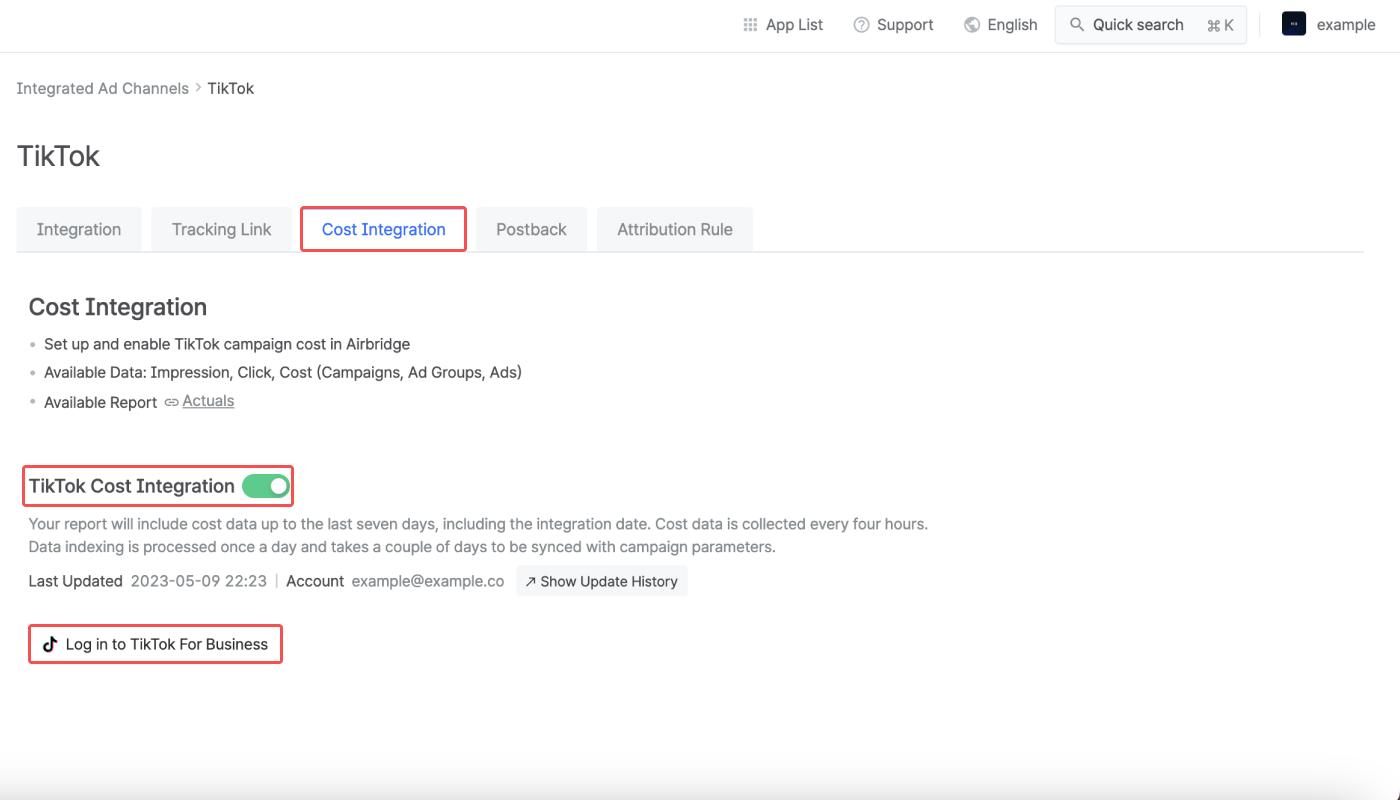Open the example account menu
Viewport: 1400px width, 800px height.
(1329, 25)
